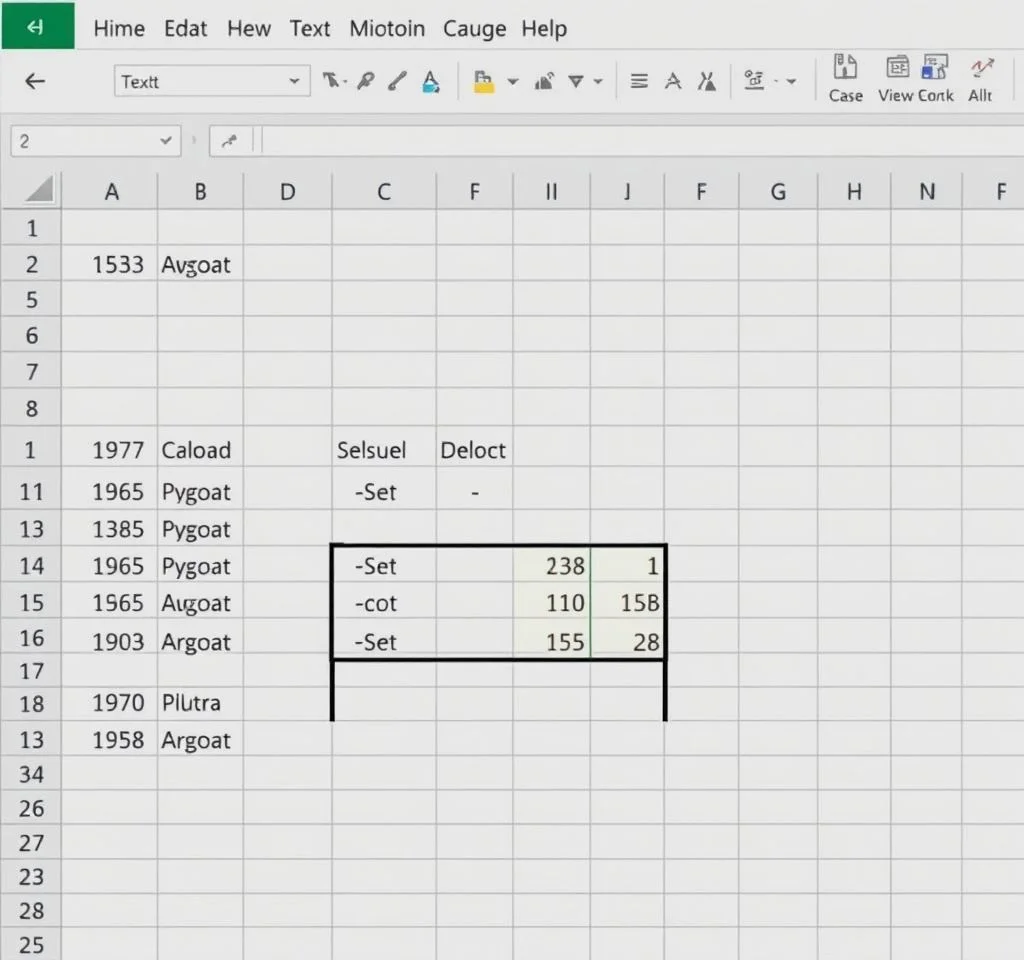The width and height of the screenshot is (1024, 960).
Task: Click the select-all corner triangle
Action: click(x=38, y=190)
